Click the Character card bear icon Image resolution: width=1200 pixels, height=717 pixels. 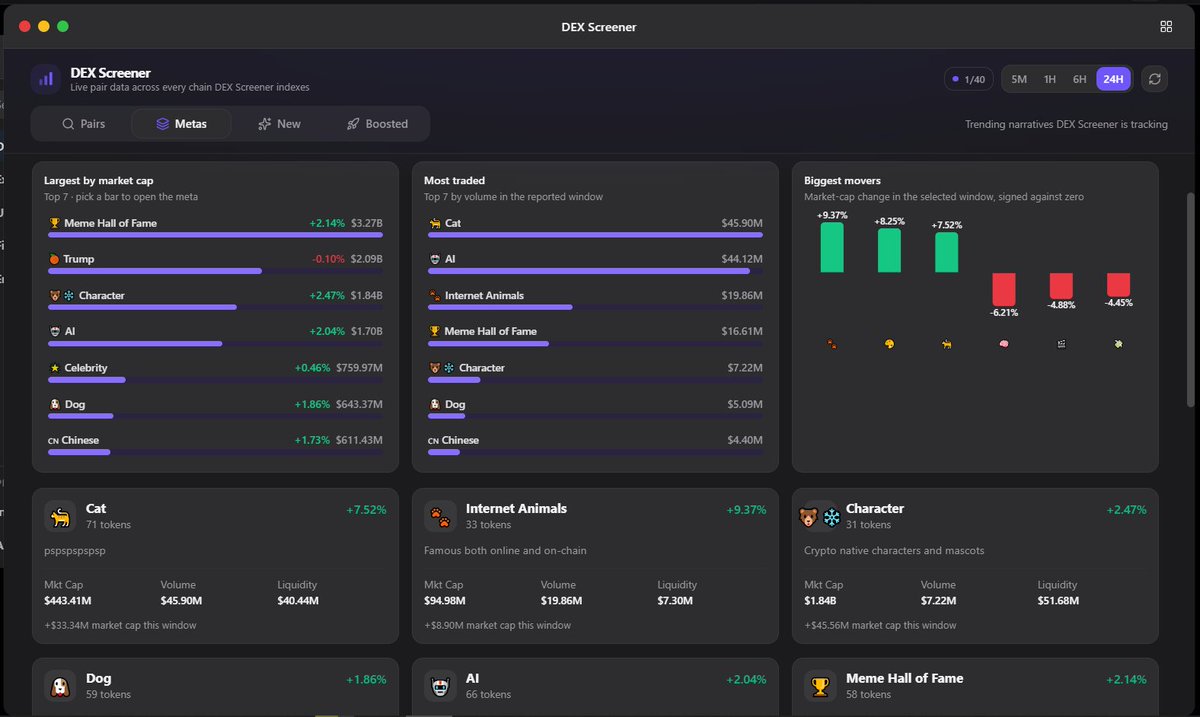coord(809,518)
